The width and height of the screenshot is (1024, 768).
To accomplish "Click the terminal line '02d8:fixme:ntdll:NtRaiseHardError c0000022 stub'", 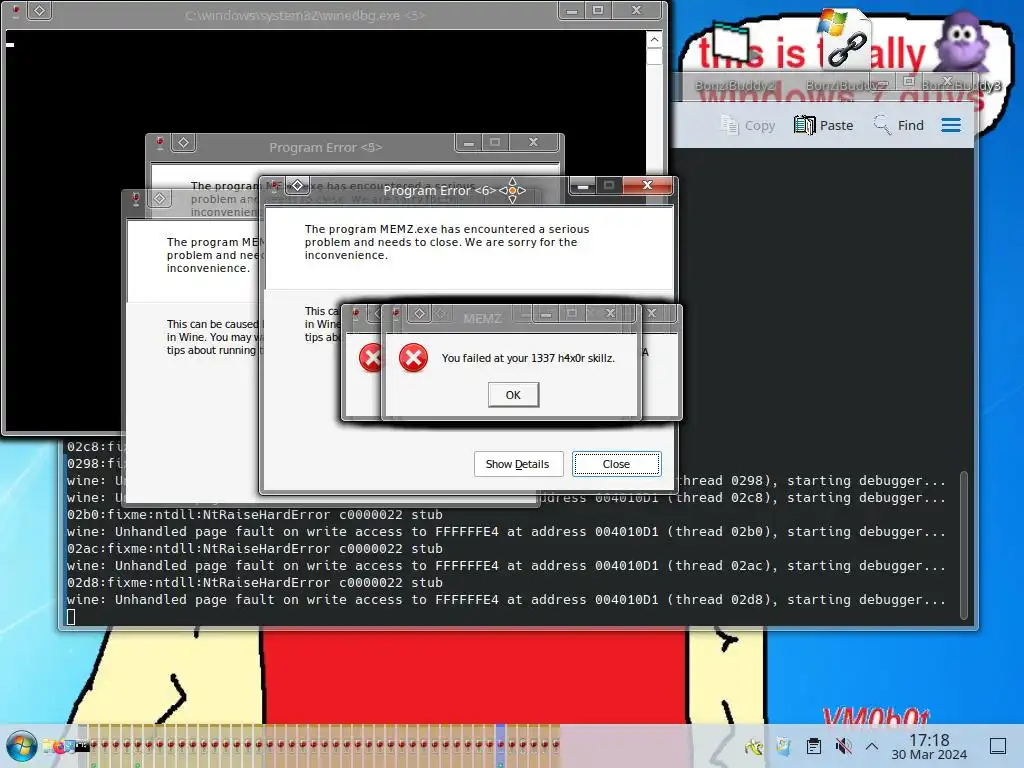I will coord(255,583).
